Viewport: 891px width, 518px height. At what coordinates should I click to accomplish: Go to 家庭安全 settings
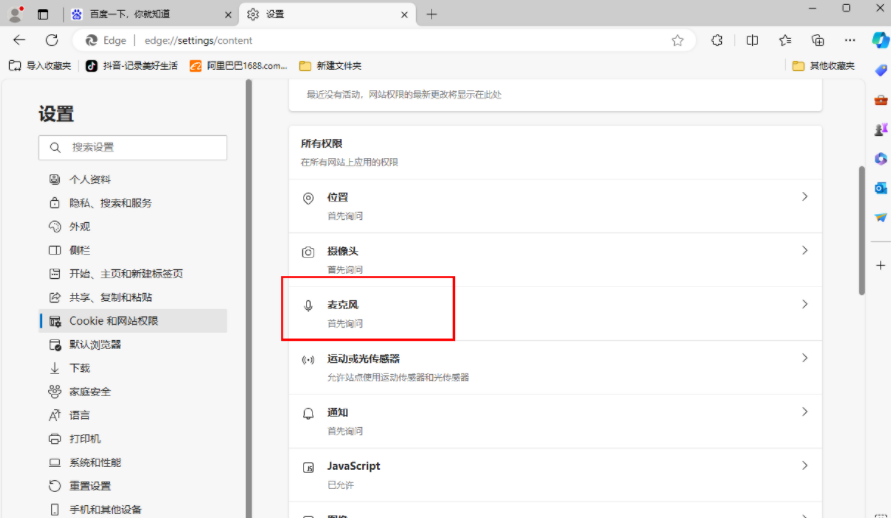133,391
